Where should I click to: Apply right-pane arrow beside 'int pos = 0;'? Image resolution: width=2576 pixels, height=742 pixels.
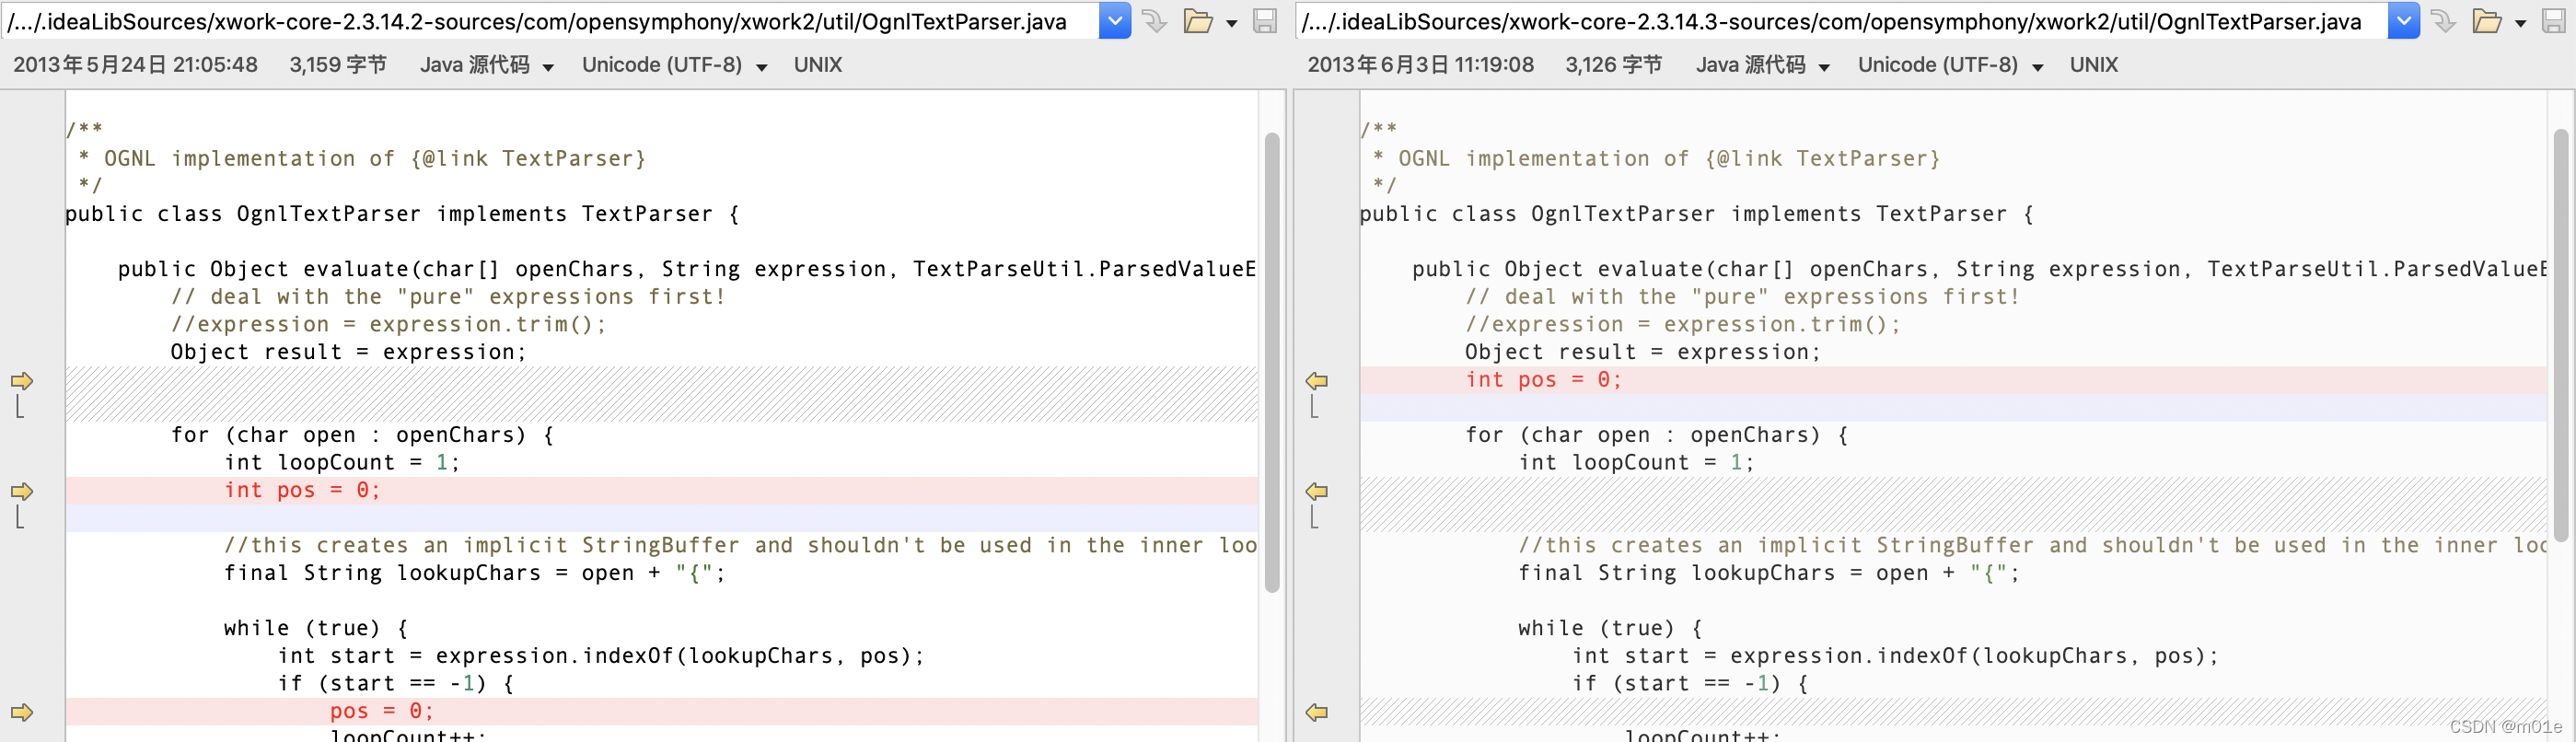[1317, 381]
